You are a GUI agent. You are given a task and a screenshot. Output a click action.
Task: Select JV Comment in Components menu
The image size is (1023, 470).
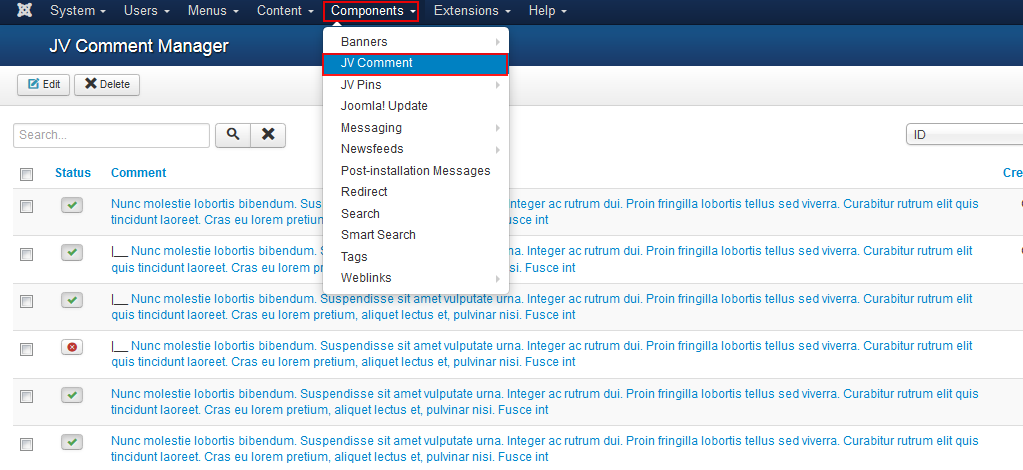pos(416,64)
